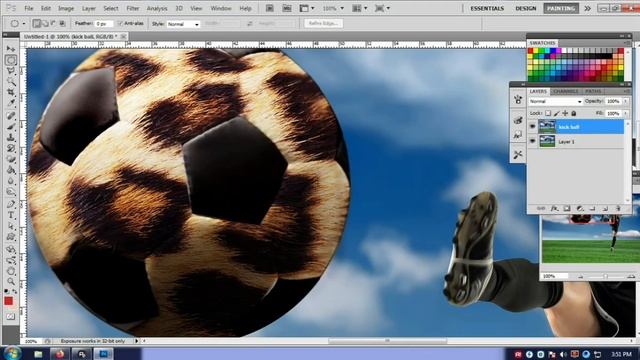Launch Bridge from application bar
Screen dimensions: 640x360
pyautogui.click(x=270, y=8)
